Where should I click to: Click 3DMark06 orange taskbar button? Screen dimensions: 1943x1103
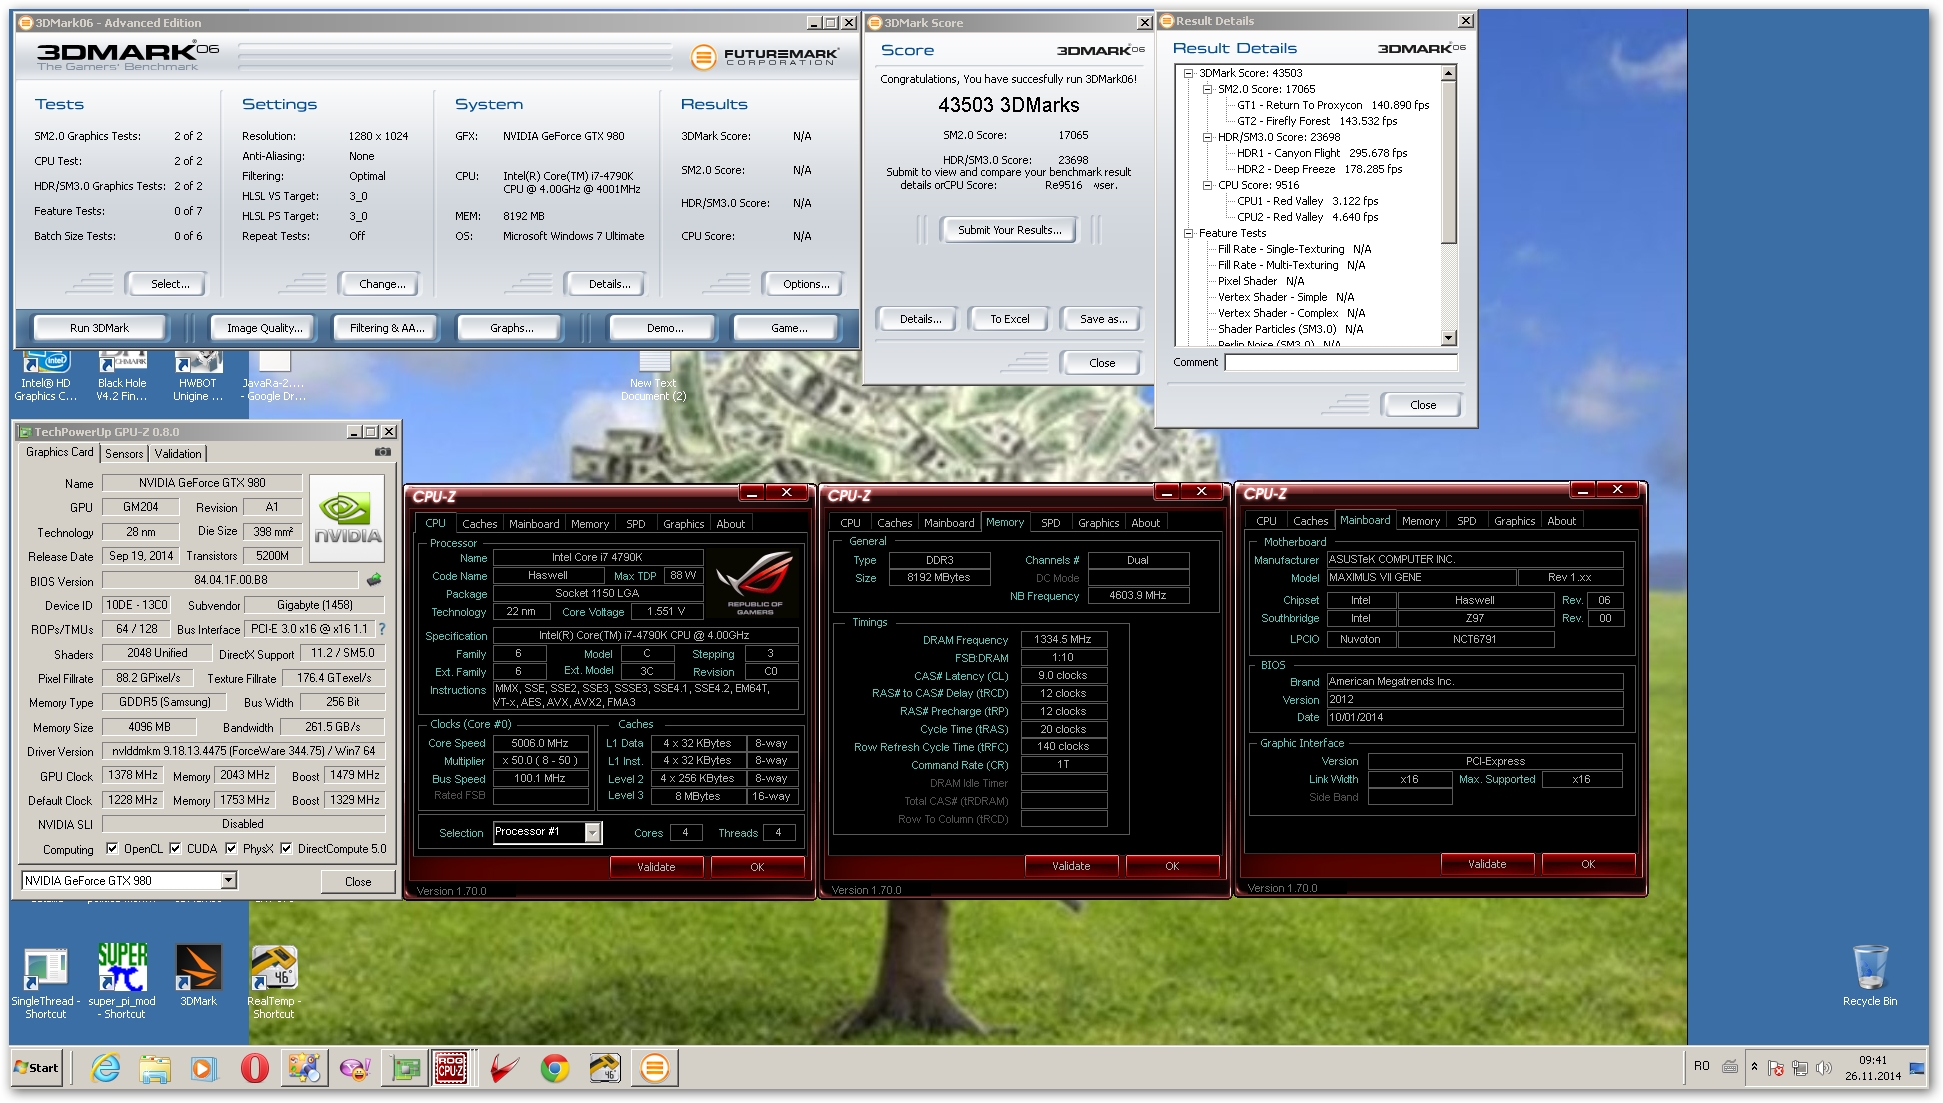click(x=655, y=1068)
